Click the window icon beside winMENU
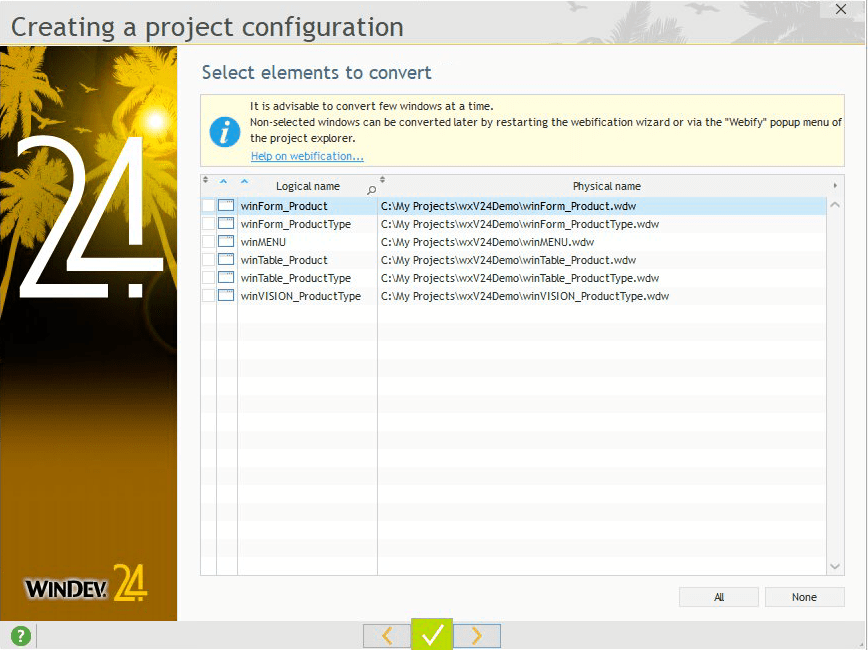 [x=226, y=242]
